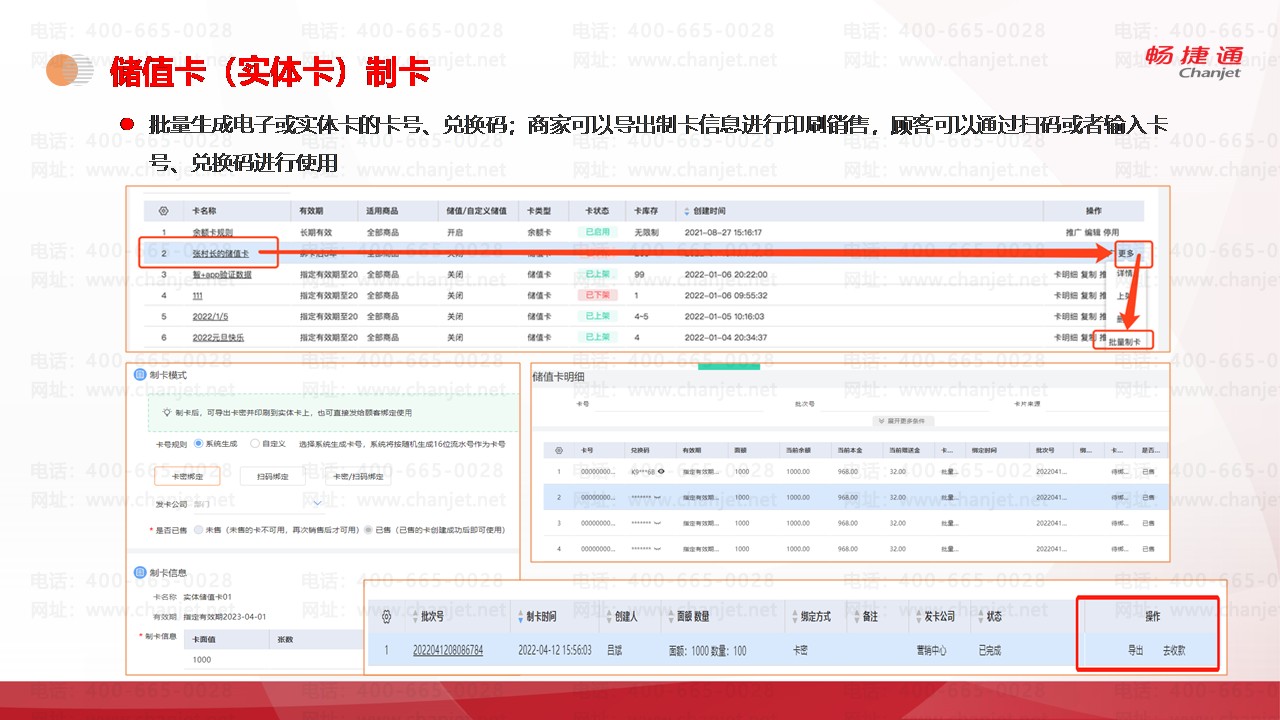Sort batches by 批次号 arrow icon
The width and height of the screenshot is (1280, 720).
pos(415,617)
